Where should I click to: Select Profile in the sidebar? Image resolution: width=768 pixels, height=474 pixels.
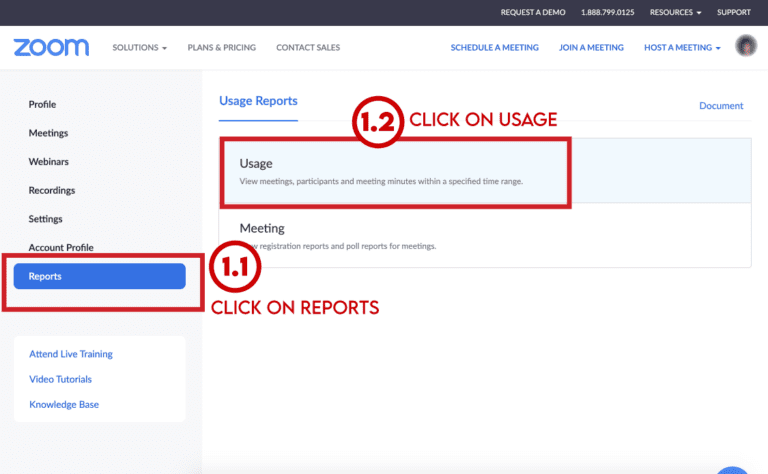point(42,105)
